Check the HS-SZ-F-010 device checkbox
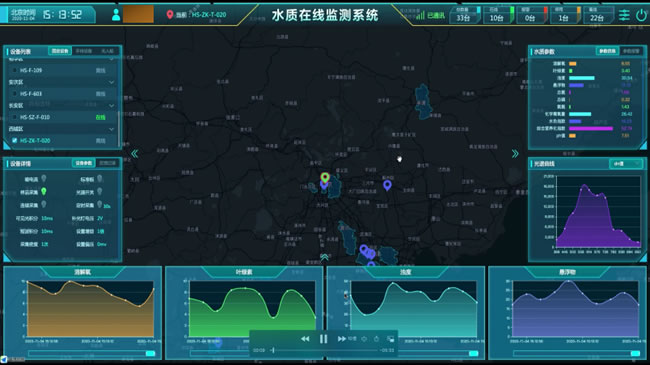Viewport: 650px width, 365px height. pos(15,117)
